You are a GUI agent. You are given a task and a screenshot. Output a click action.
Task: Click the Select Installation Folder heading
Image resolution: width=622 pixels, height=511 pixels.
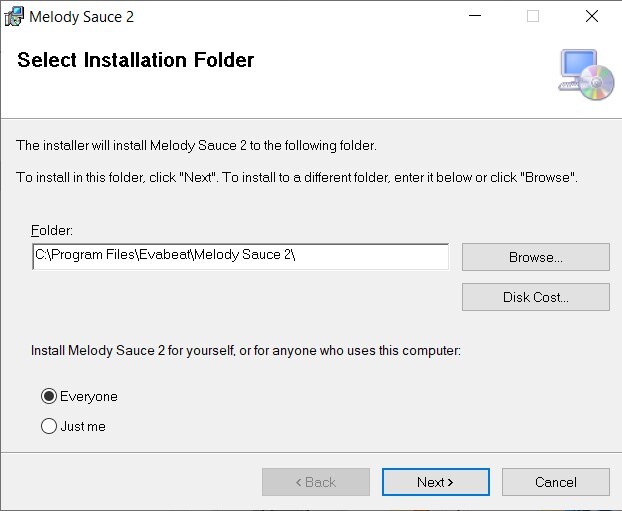point(136,60)
